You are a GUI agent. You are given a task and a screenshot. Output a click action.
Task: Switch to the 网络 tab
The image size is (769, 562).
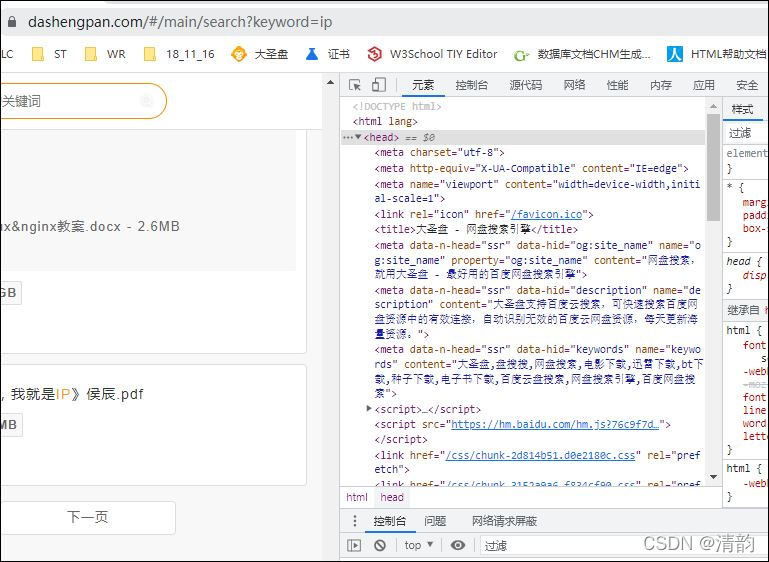574,85
